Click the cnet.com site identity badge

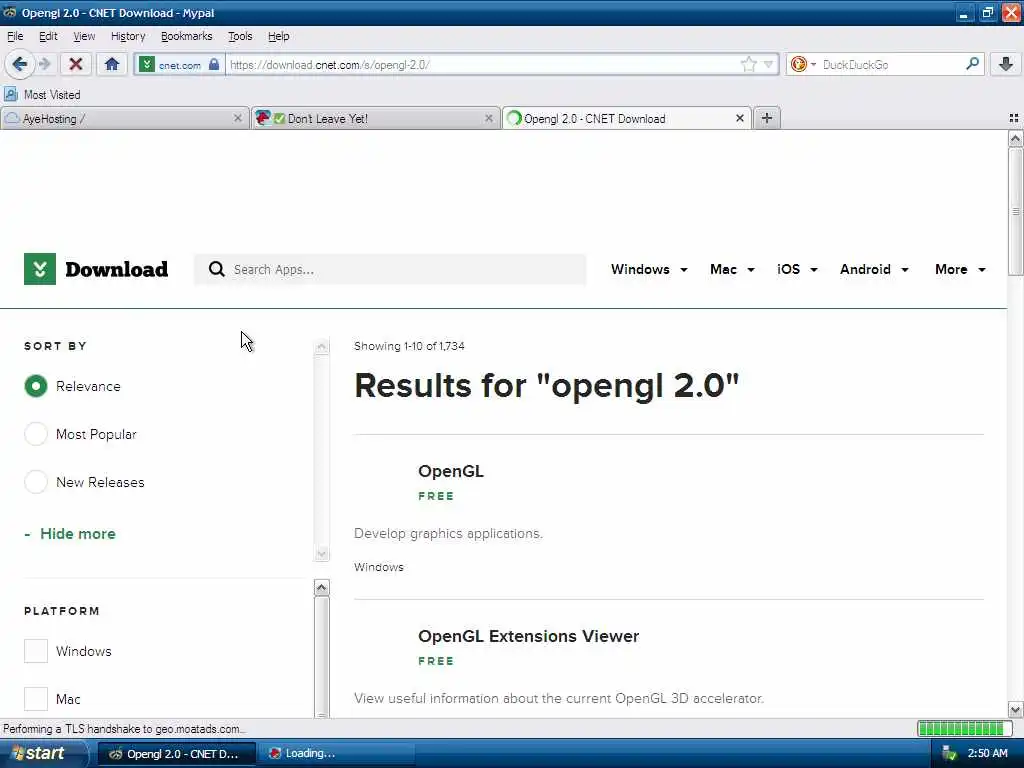click(180, 65)
